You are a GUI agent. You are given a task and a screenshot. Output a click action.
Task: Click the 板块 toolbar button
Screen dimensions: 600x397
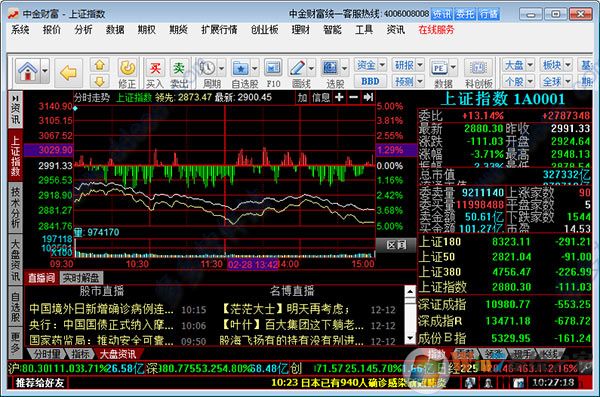pos(552,65)
